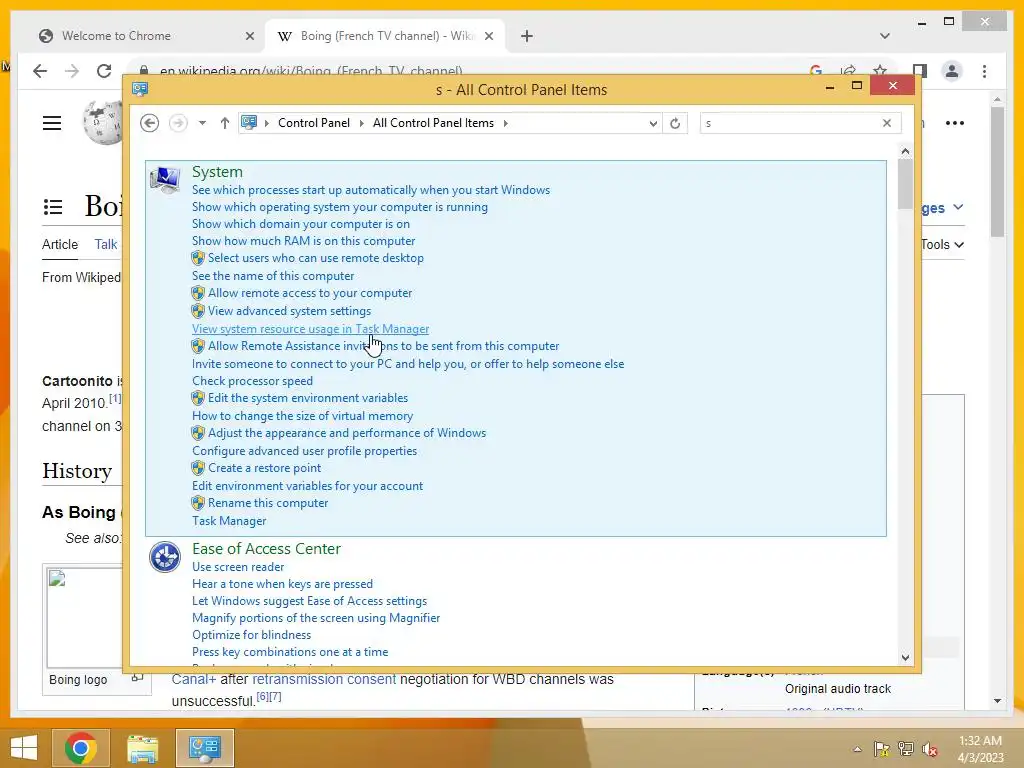
Task: Click Chrome back button
Action: click(x=40, y=71)
